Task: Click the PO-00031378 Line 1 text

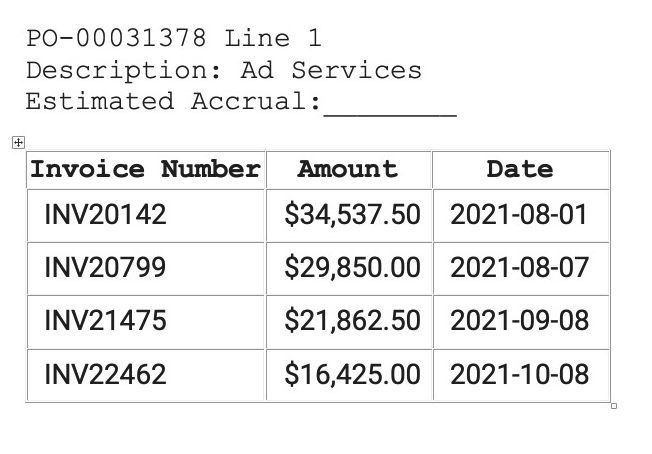Action: (x=174, y=38)
